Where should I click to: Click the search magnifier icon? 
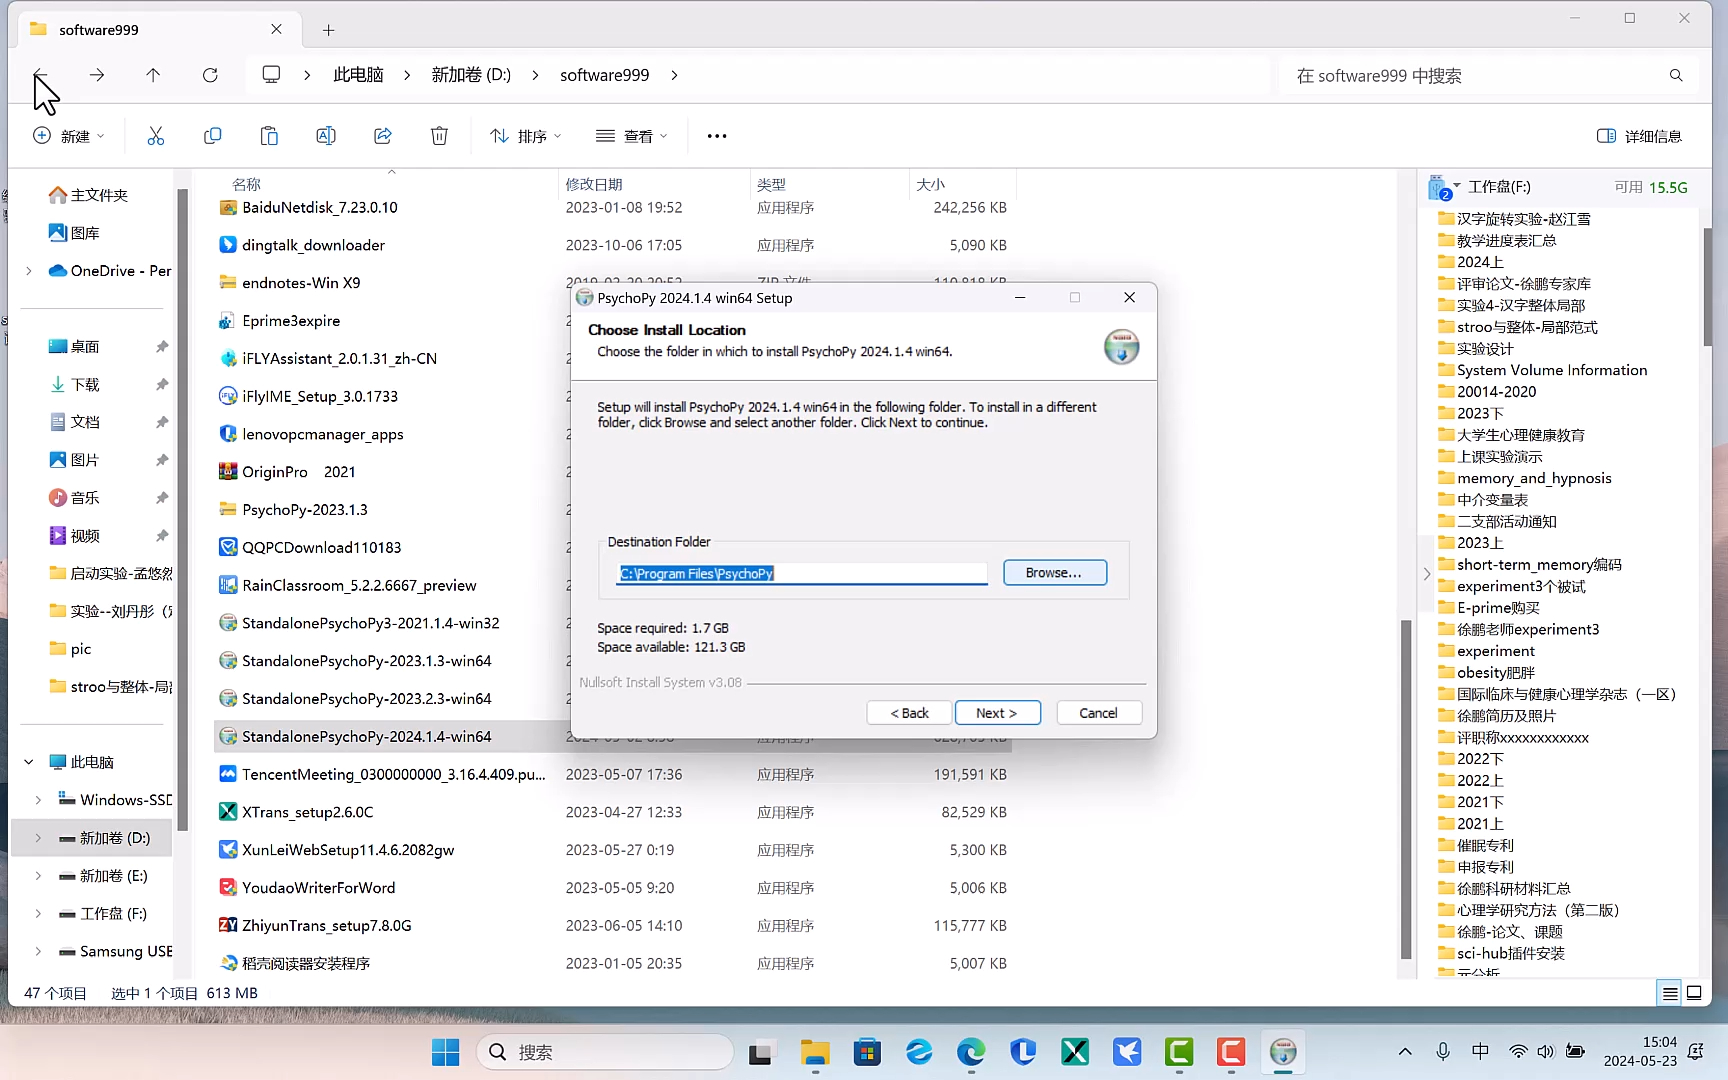(x=1676, y=76)
